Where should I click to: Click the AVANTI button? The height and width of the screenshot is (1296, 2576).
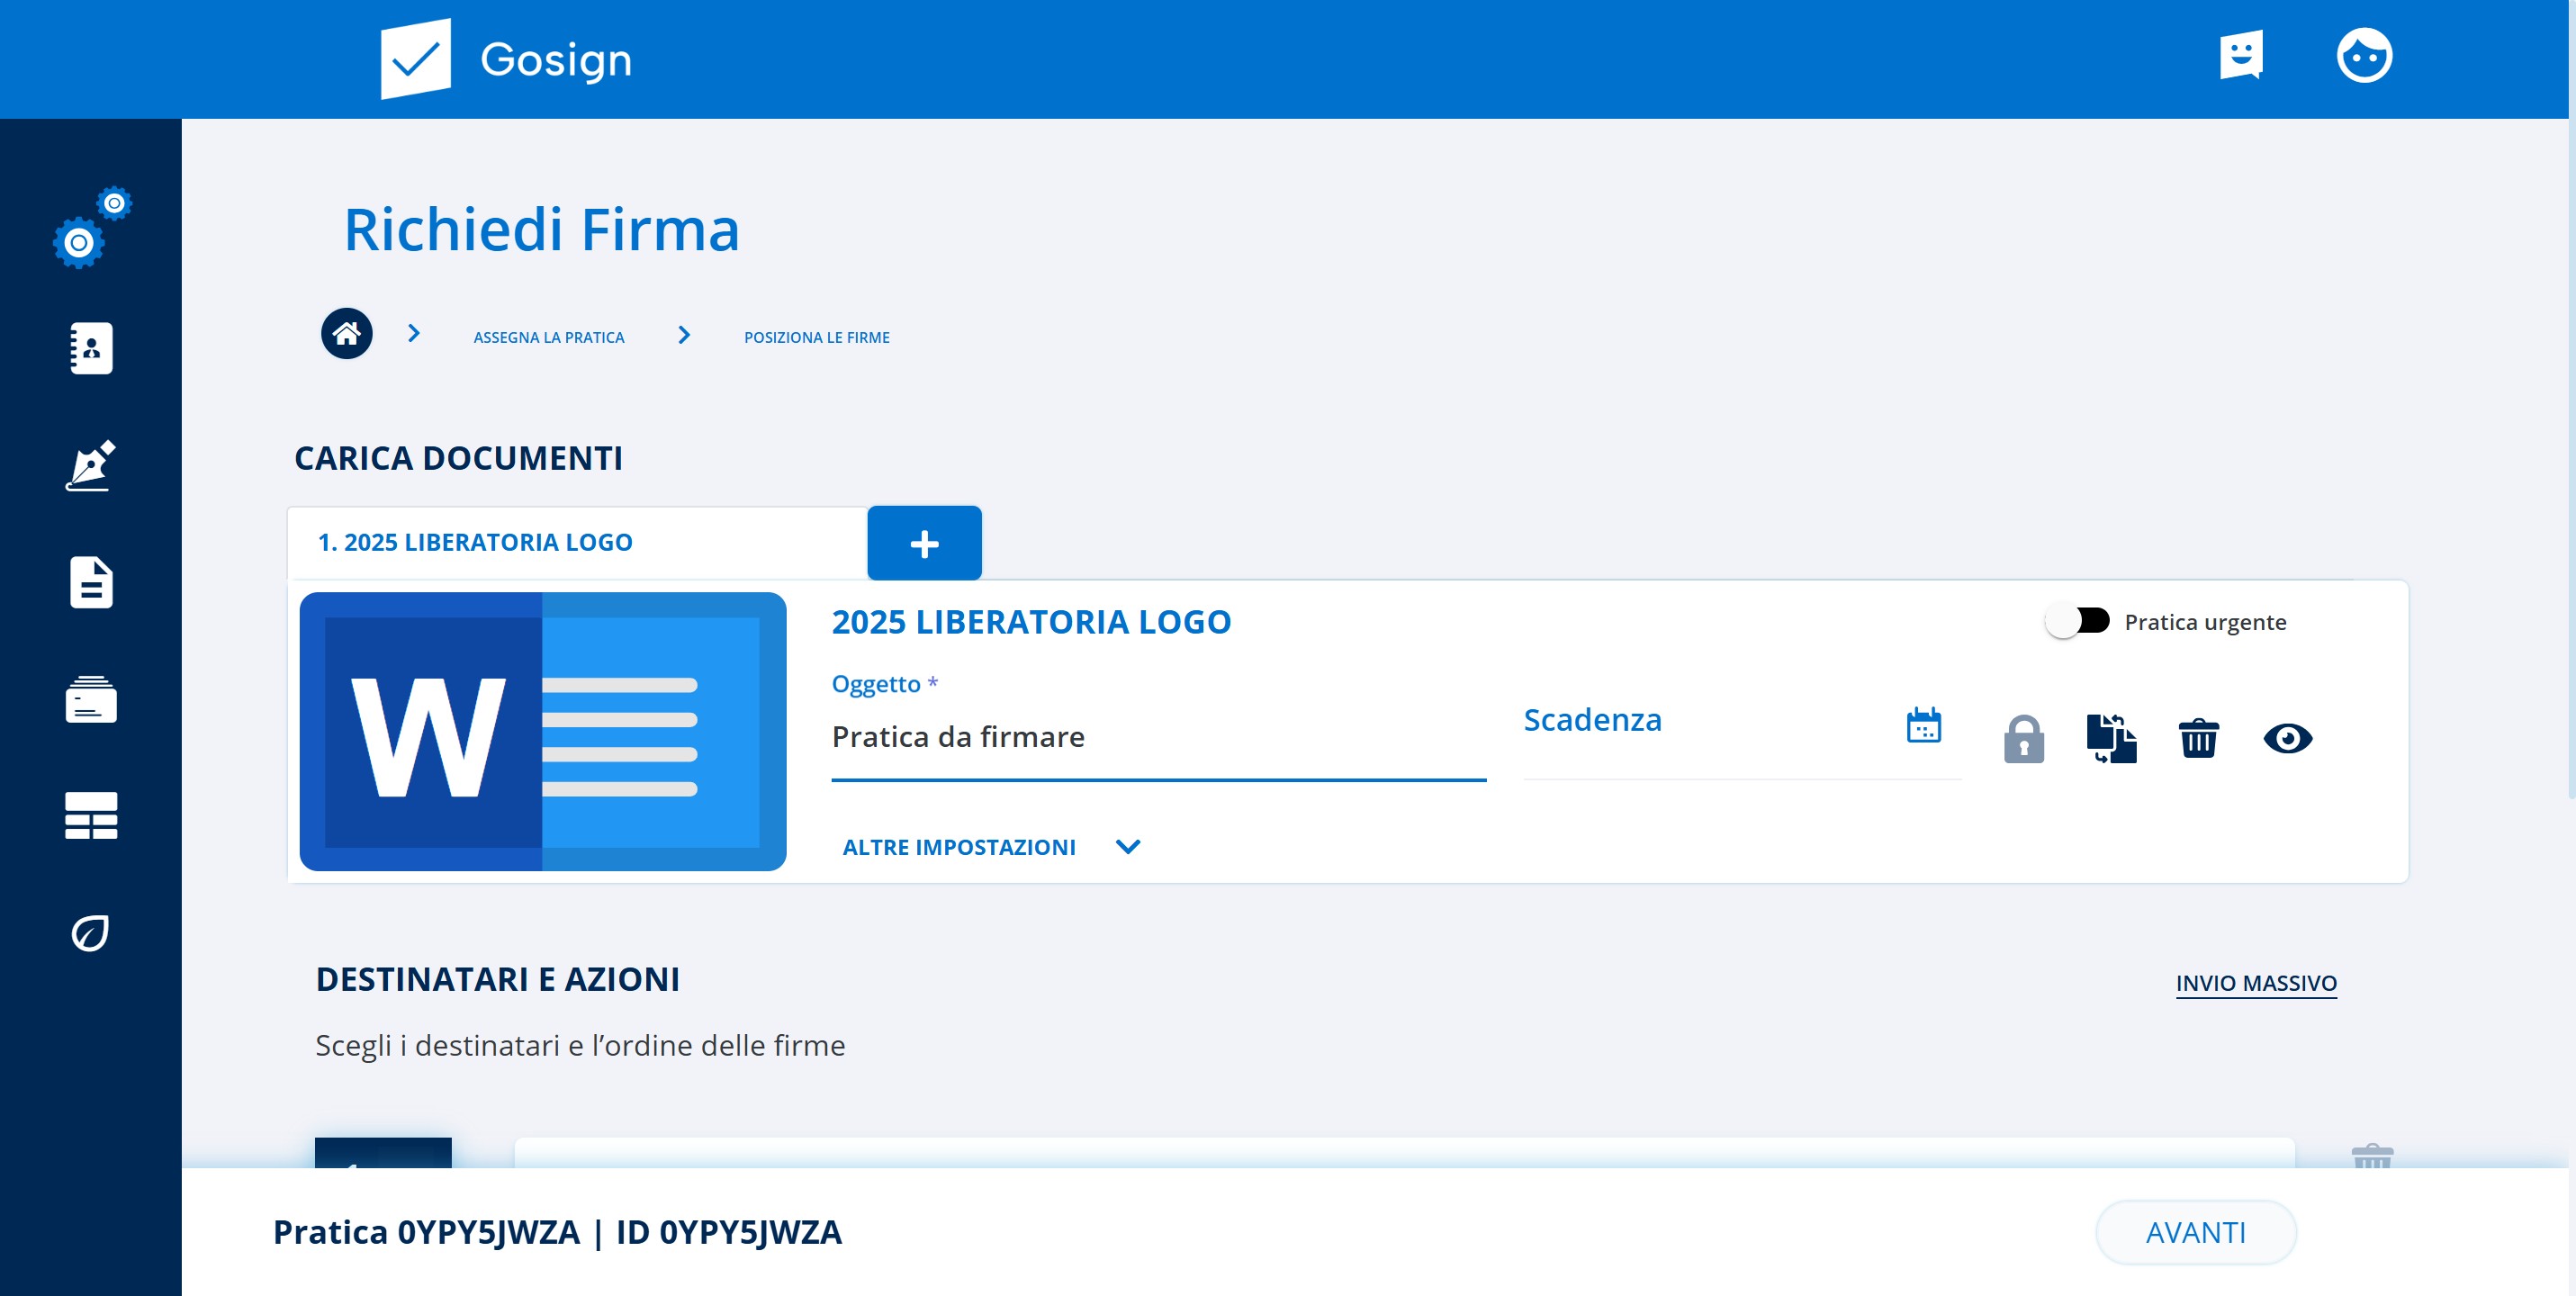point(2195,1232)
